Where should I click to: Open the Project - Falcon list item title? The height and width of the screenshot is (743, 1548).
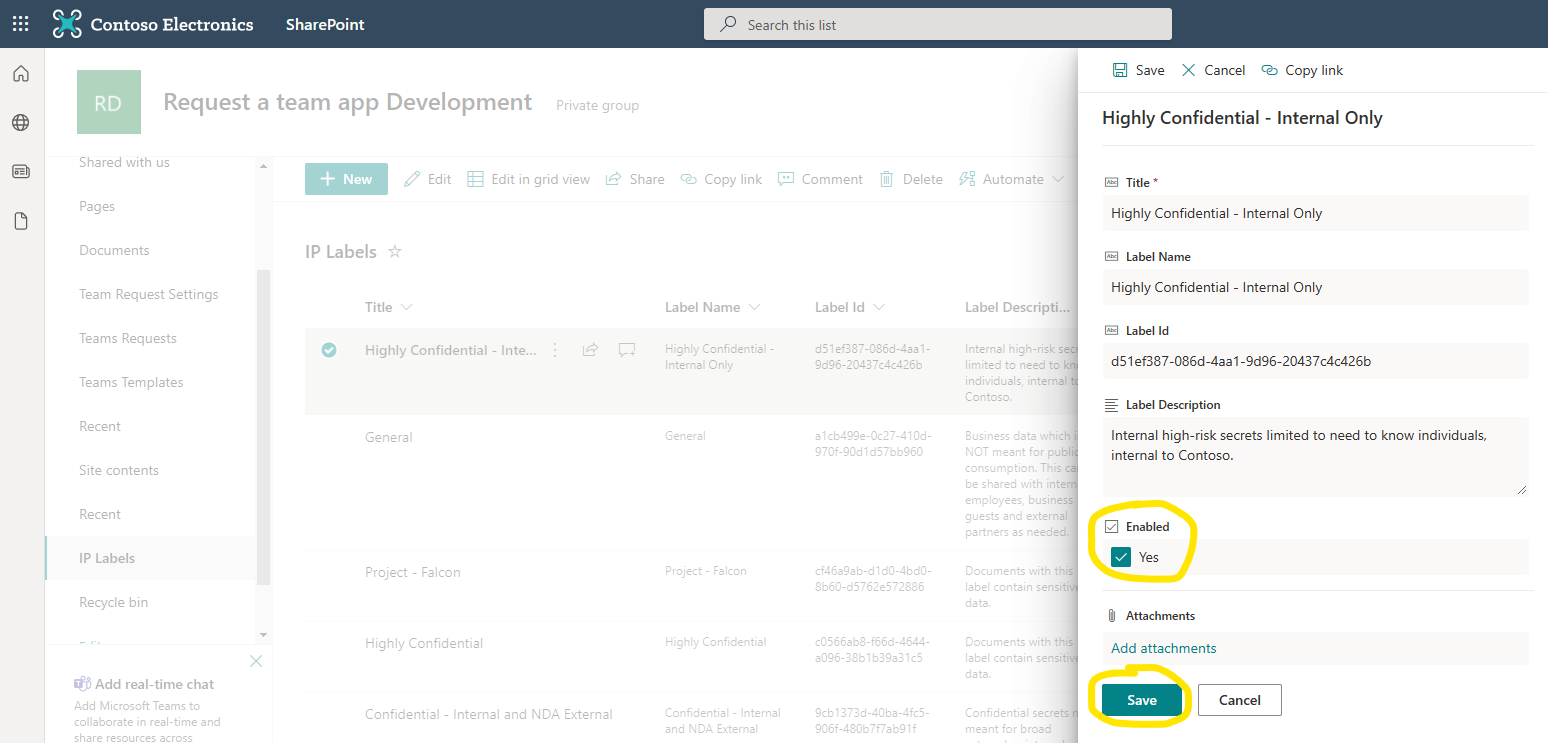[413, 572]
